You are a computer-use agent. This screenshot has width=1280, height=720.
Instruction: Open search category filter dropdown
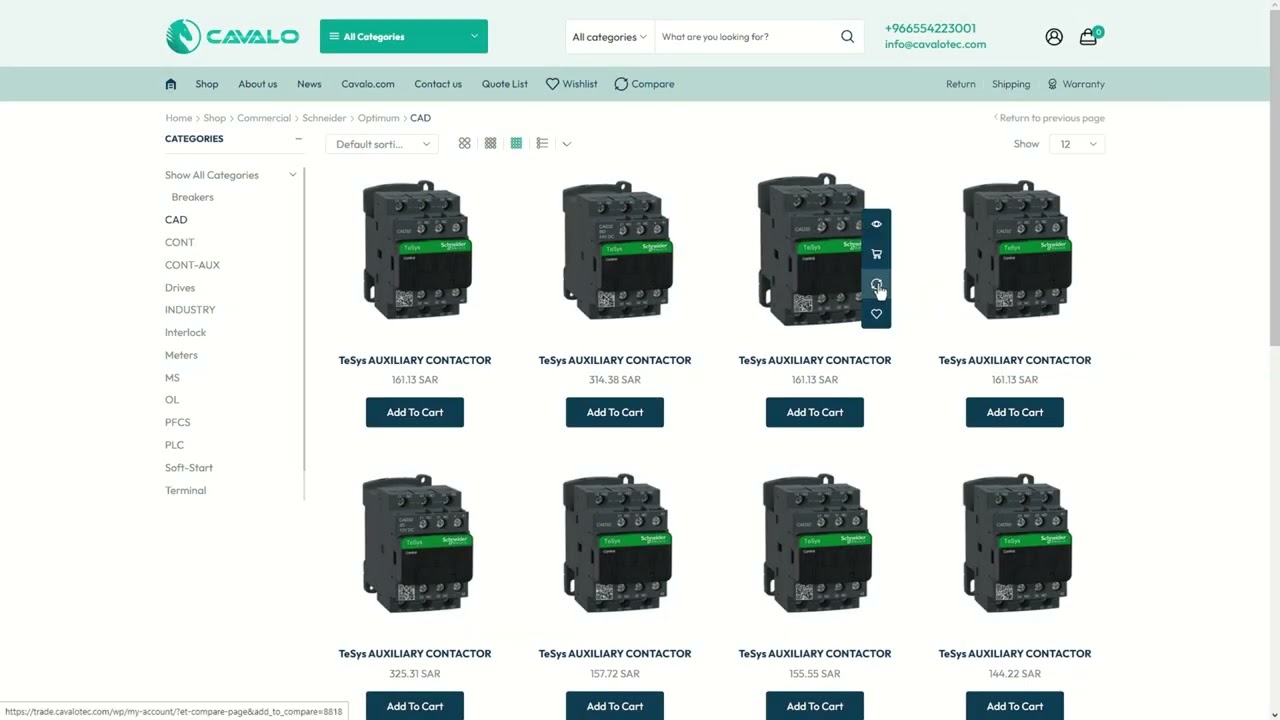click(x=609, y=37)
